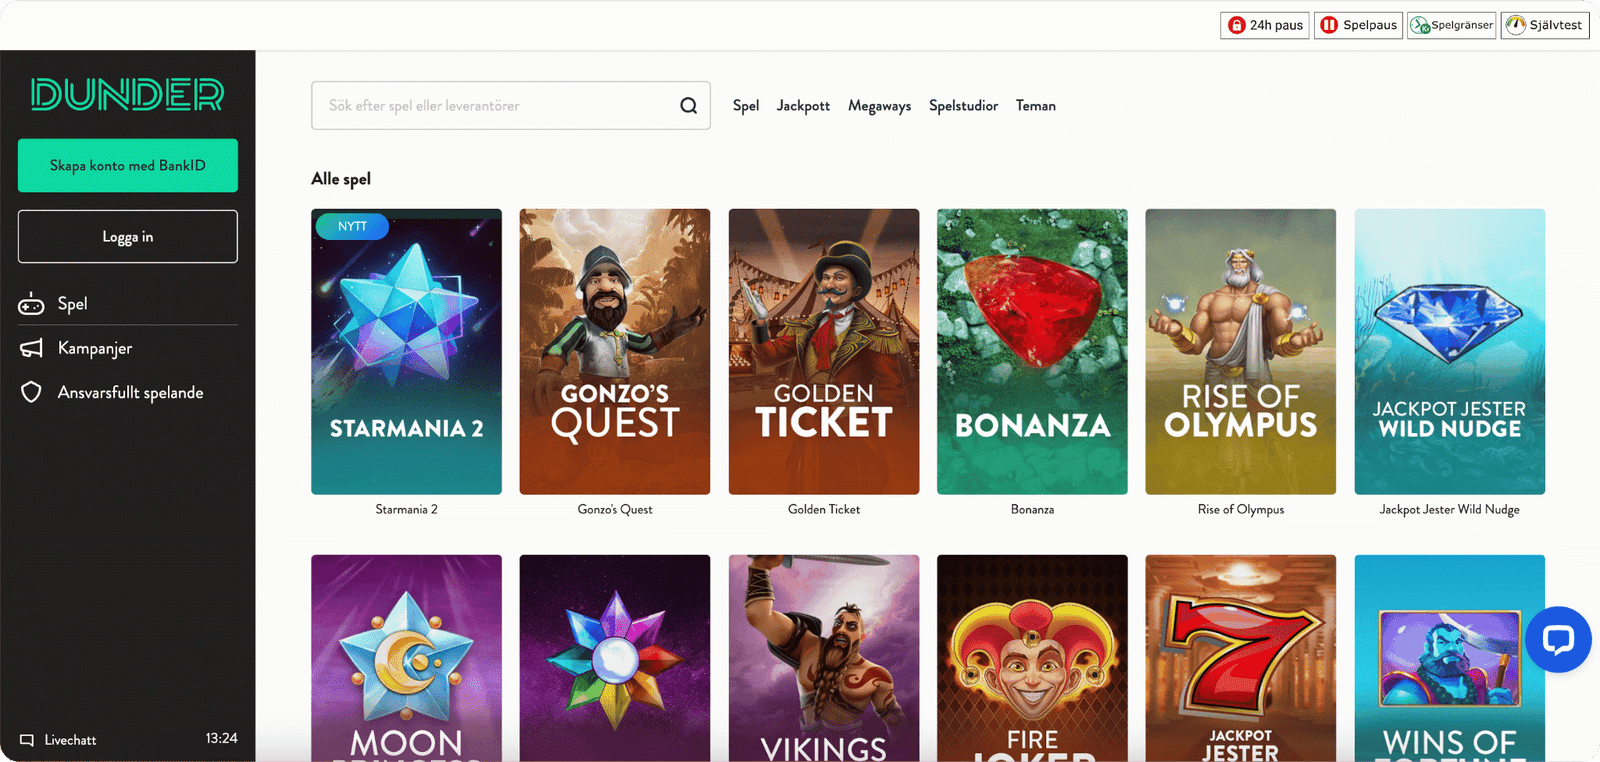Click the Livechatt speech bubble icon
The height and width of the screenshot is (762, 1600).
pos(27,740)
